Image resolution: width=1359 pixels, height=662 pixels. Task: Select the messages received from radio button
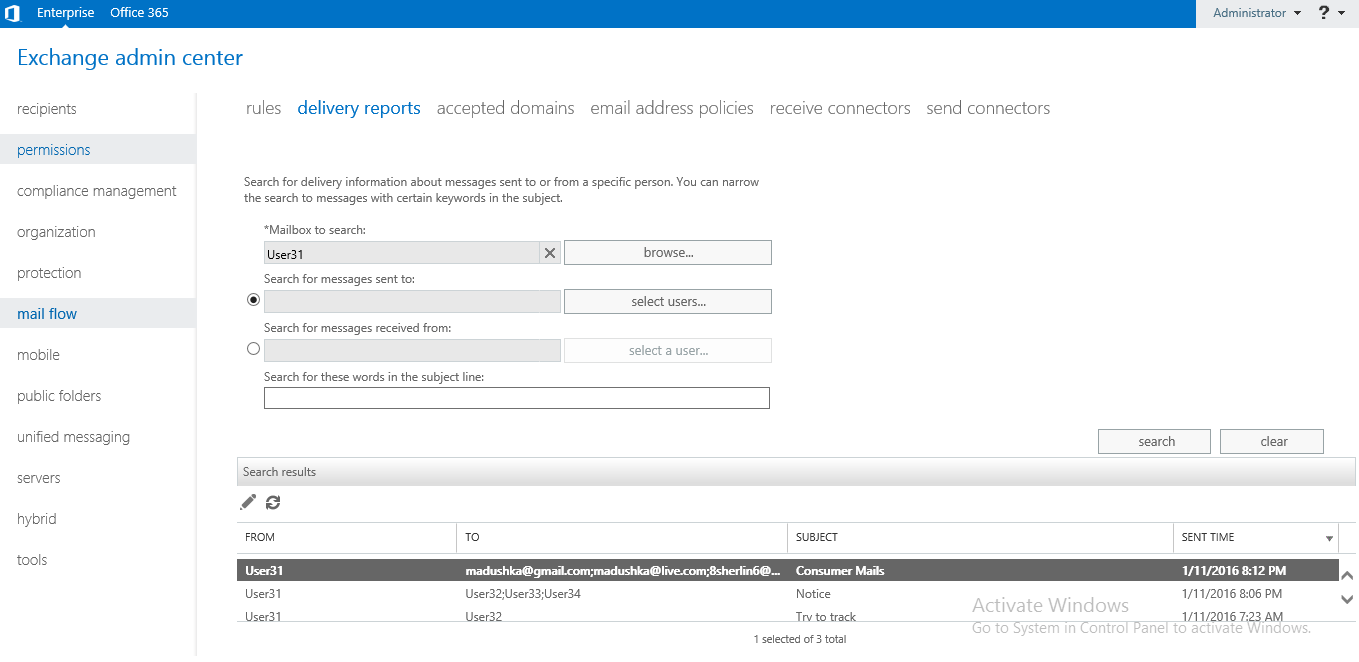(253, 348)
